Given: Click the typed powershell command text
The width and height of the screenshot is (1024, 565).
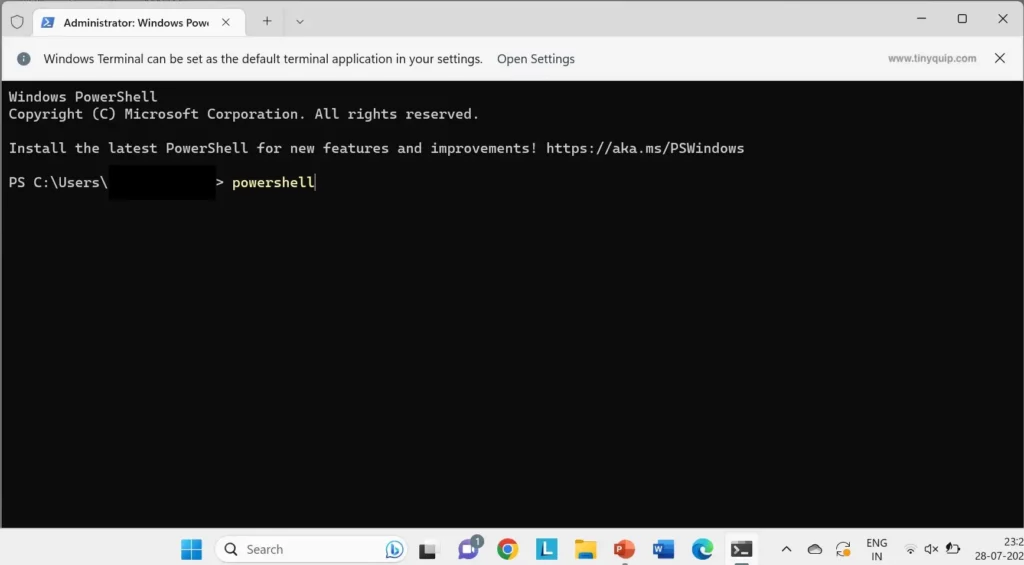Looking at the screenshot, I should coord(273,182).
